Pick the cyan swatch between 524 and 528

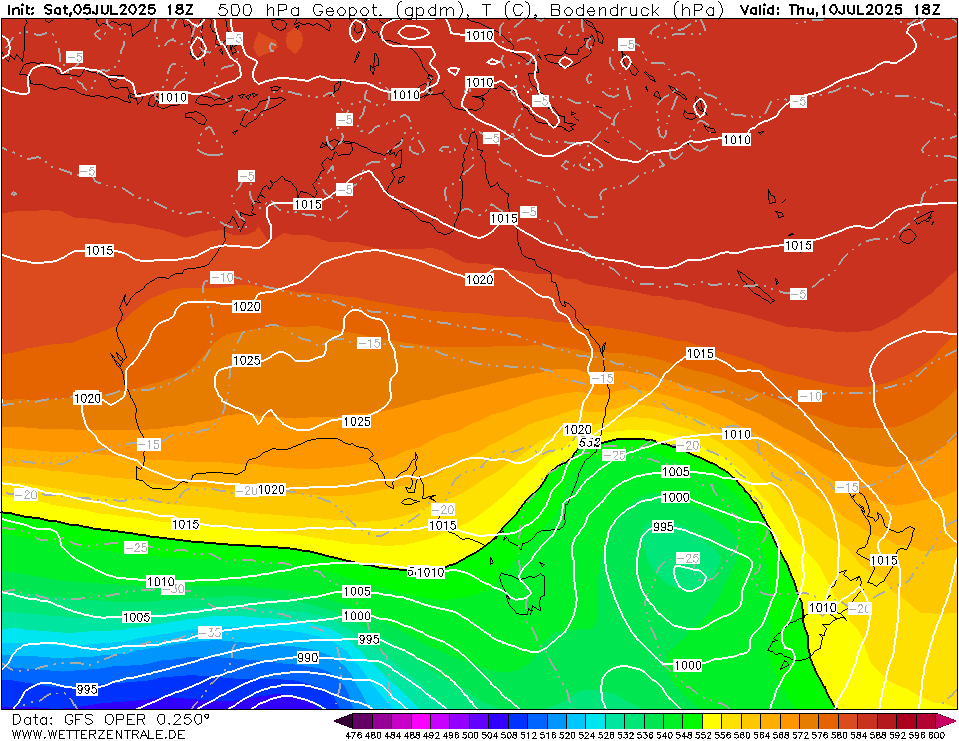[x=596, y=721]
